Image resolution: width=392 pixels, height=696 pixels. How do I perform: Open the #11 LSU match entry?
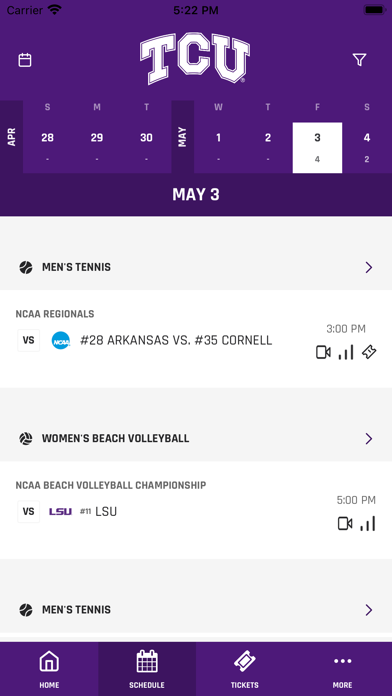[196, 510]
